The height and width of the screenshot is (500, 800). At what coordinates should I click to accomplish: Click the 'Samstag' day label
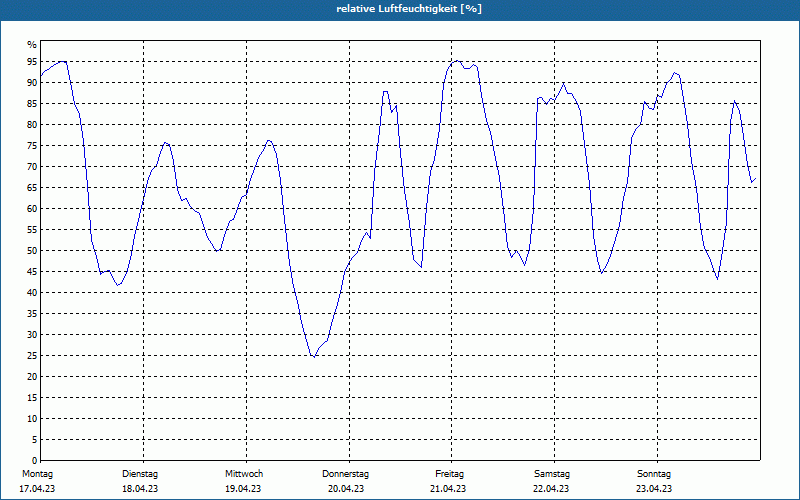pos(552,474)
